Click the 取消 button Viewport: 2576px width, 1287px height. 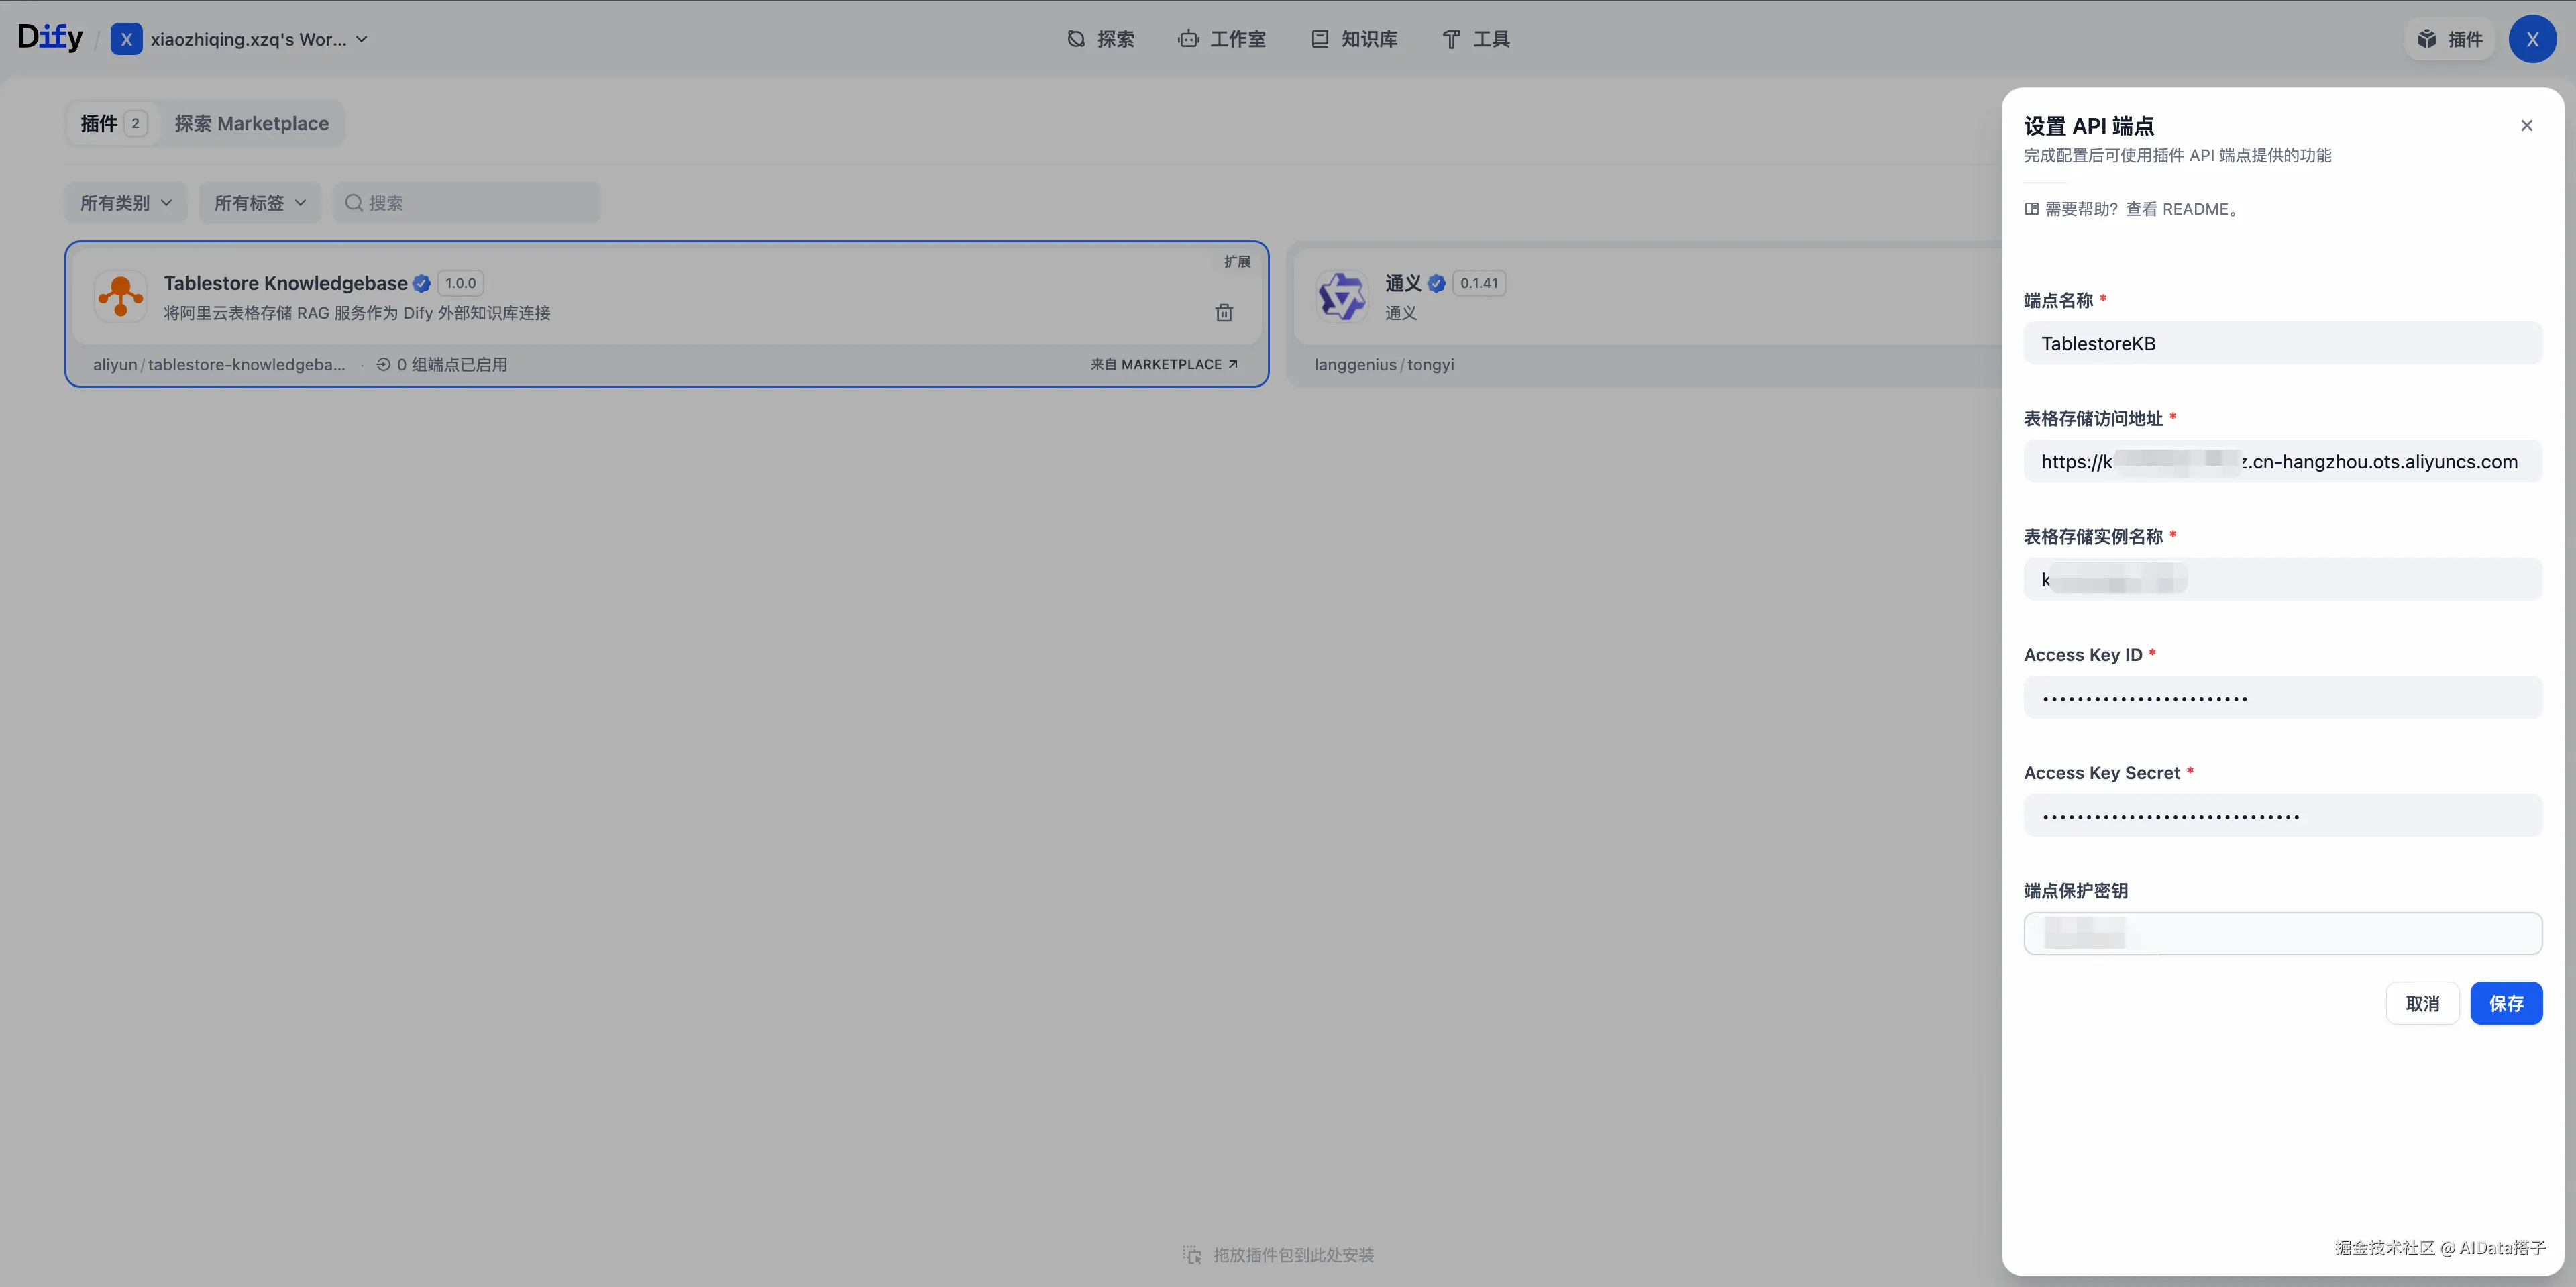click(2422, 1003)
